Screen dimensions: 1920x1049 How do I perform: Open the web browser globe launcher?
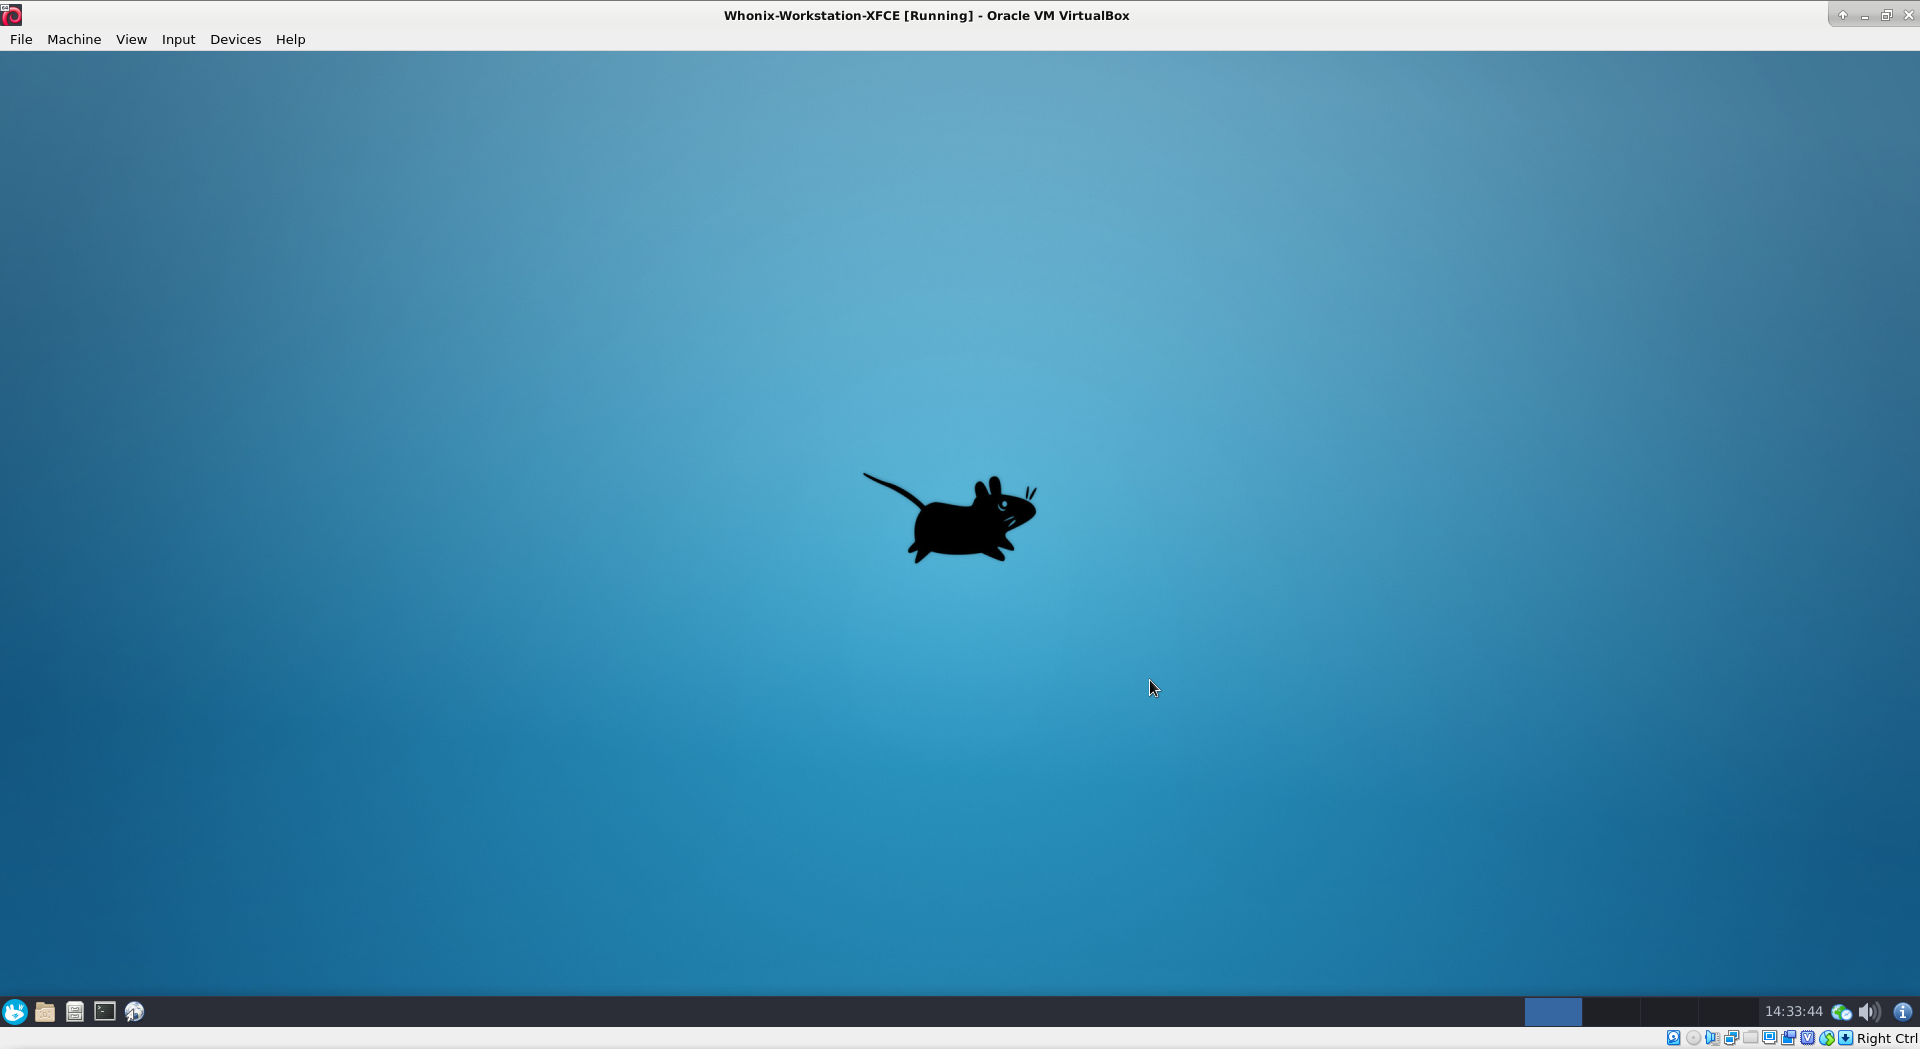pyautogui.click(x=135, y=1012)
